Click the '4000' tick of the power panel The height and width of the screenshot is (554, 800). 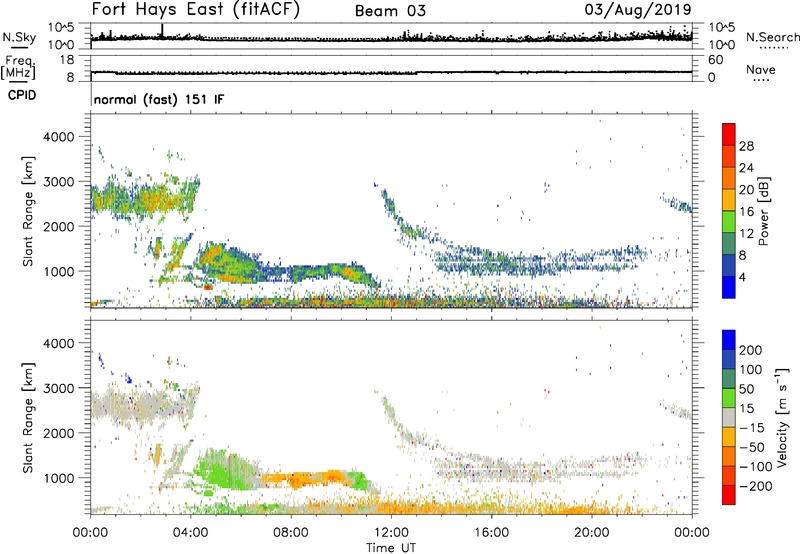click(x=59, y=137)
